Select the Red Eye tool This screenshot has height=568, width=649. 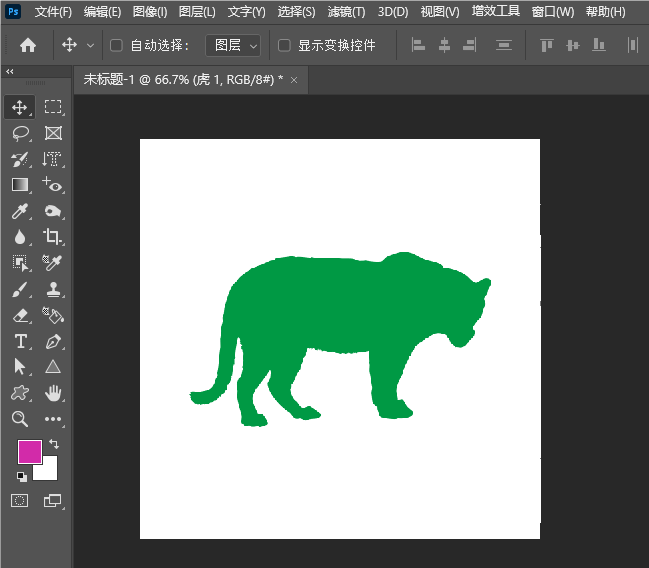tap(53, 185)
